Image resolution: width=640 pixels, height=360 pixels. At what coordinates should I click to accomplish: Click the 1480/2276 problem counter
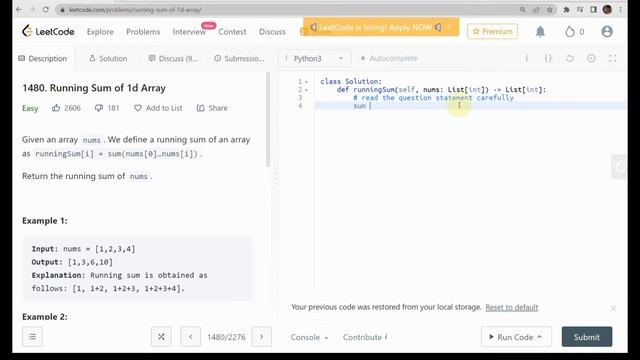[x=226, y=337]
